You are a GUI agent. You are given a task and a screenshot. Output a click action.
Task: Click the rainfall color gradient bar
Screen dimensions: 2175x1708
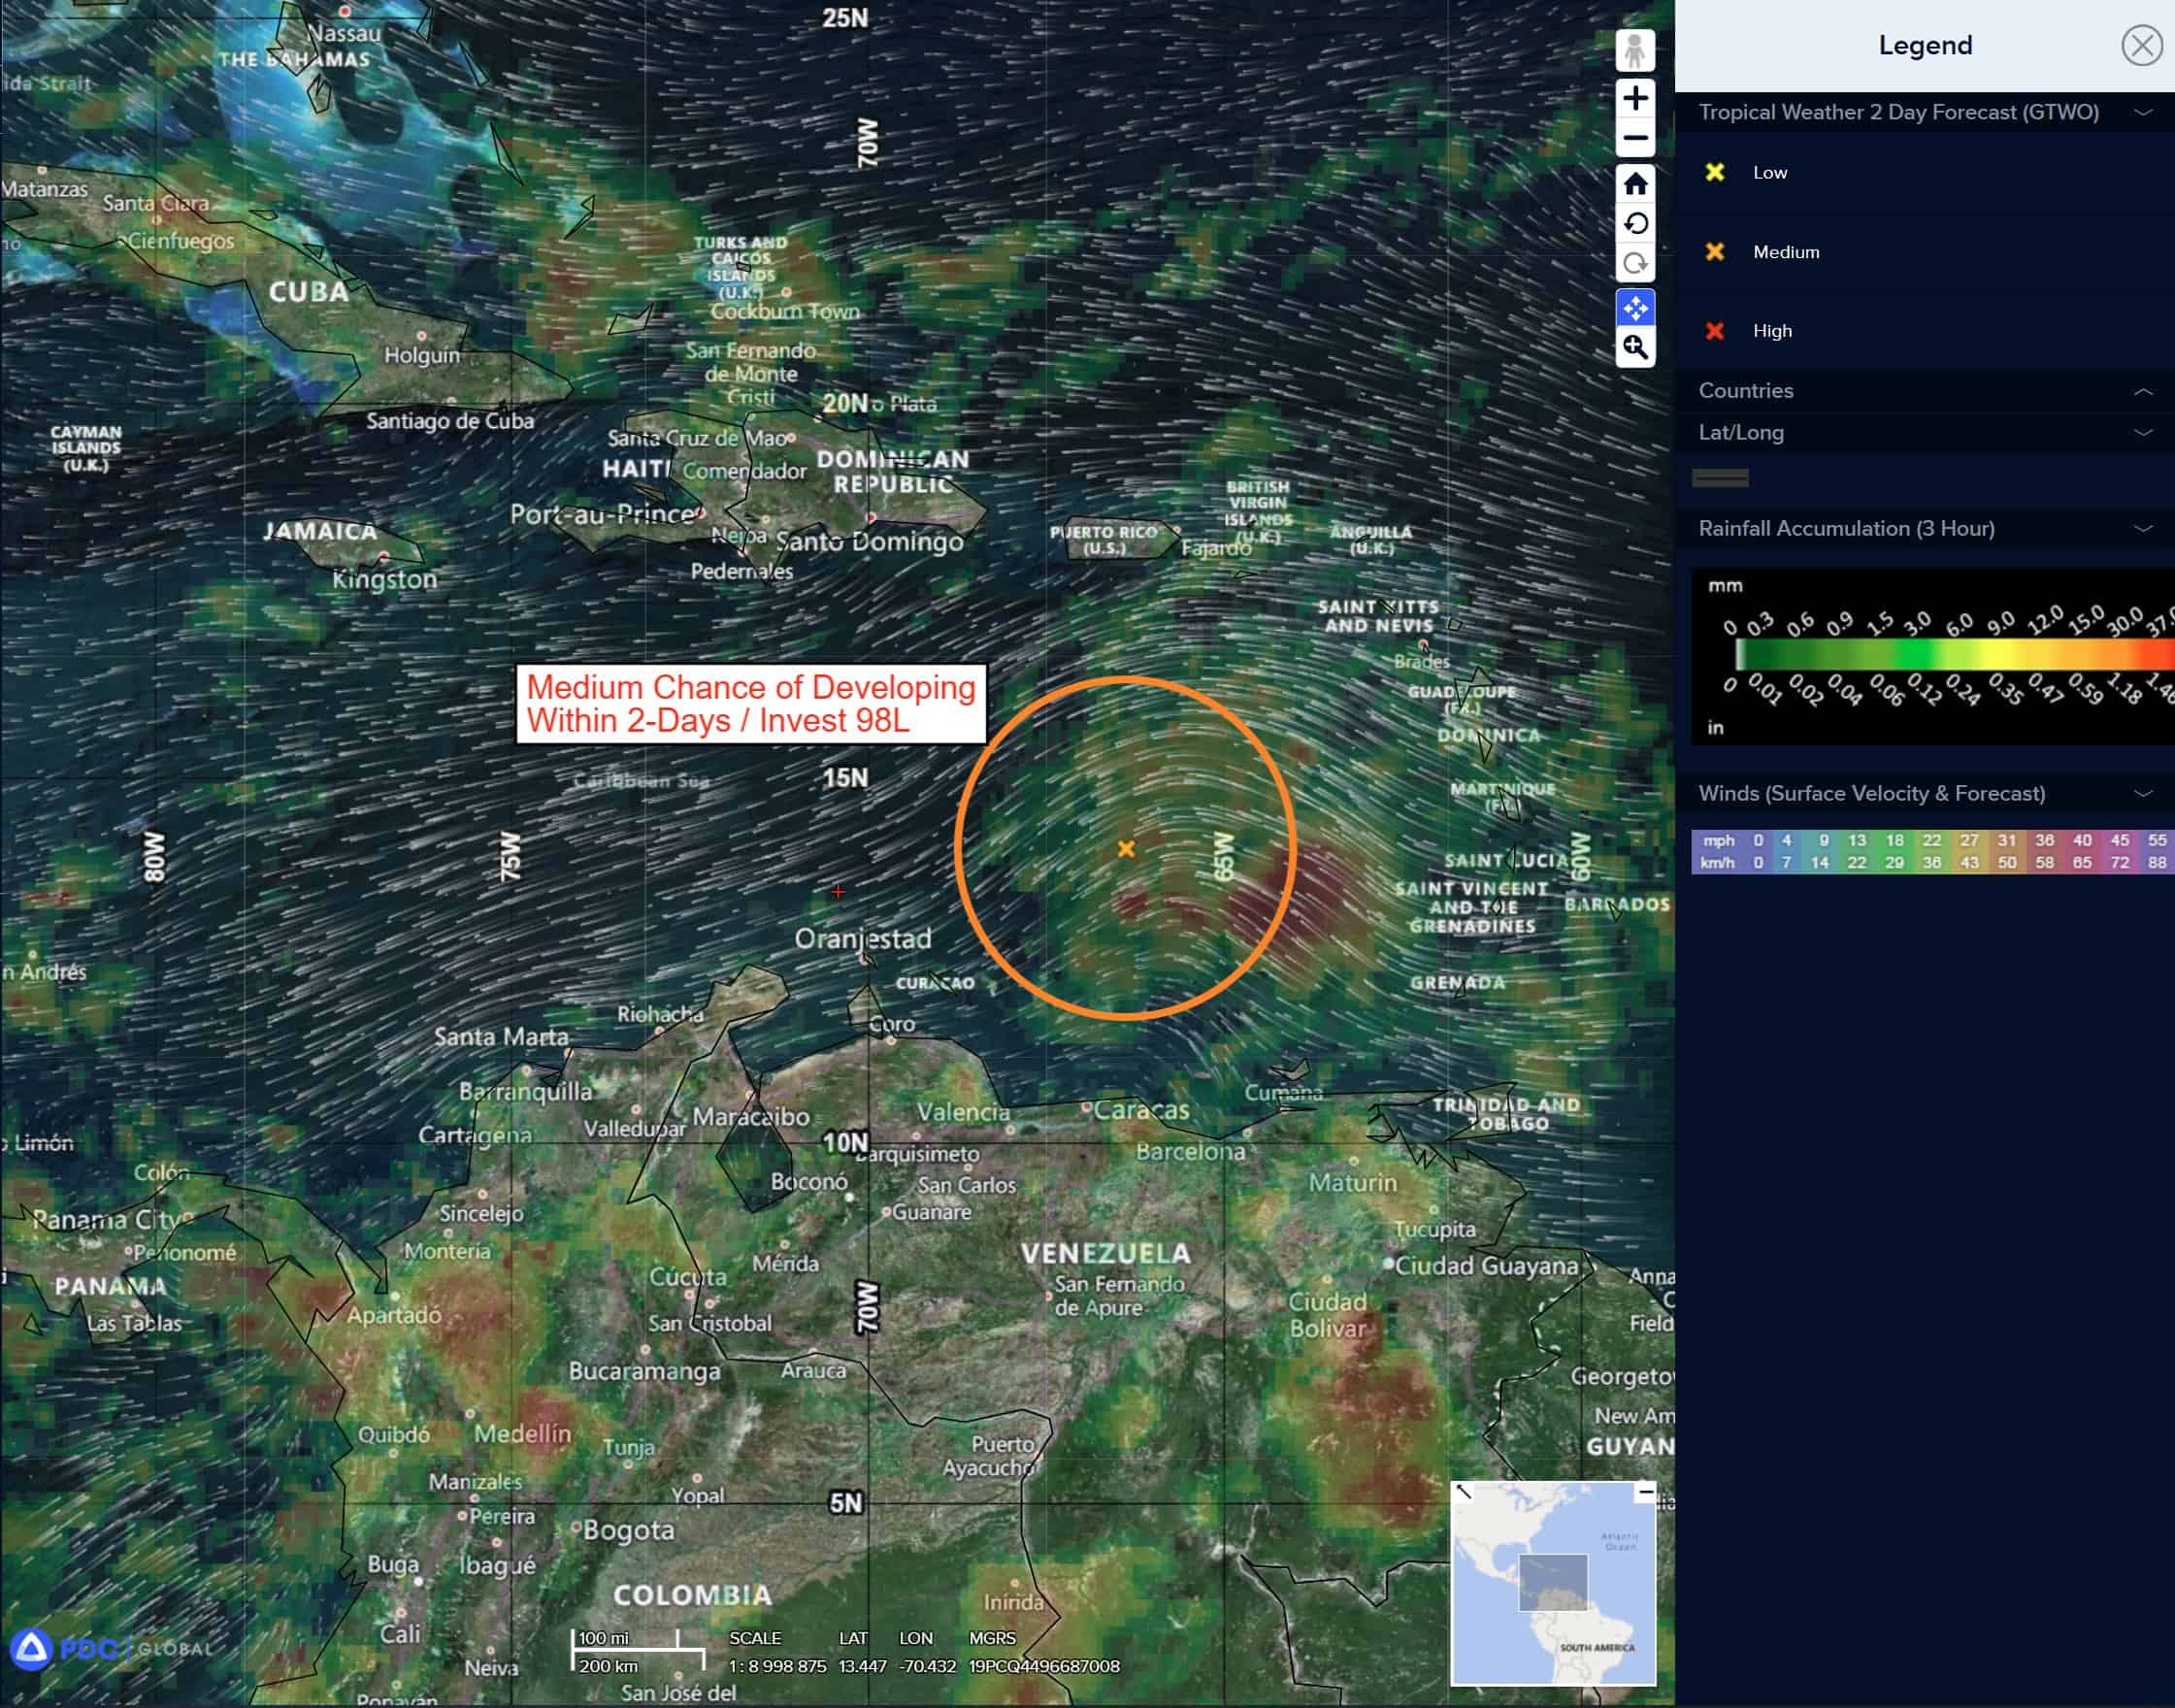click(x=1950, y=655)
